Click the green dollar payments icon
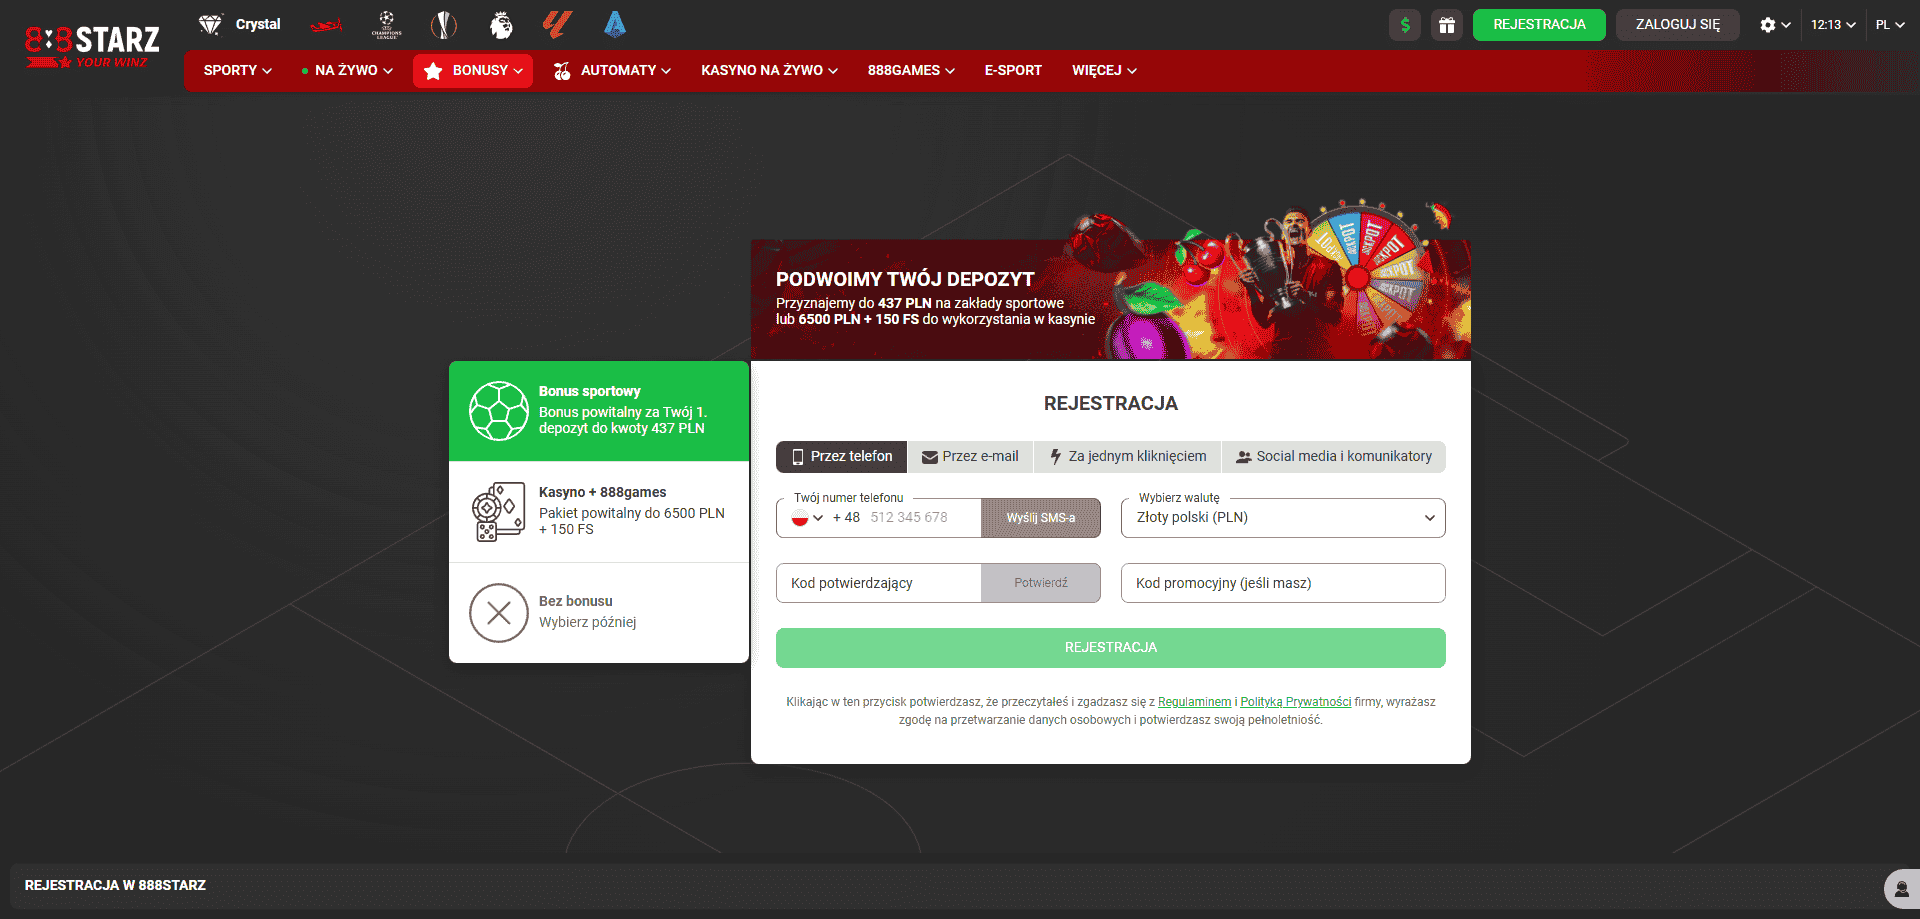Viewport: 1920px width, 919px height. (1404, 25)
